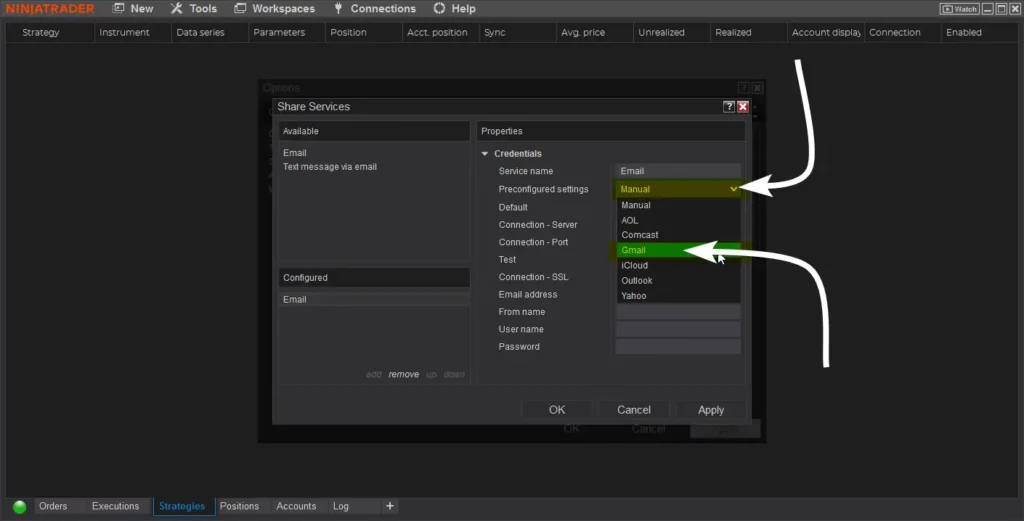
Task: Add a new tab with plus icon
Action: (x=390, y=506)
